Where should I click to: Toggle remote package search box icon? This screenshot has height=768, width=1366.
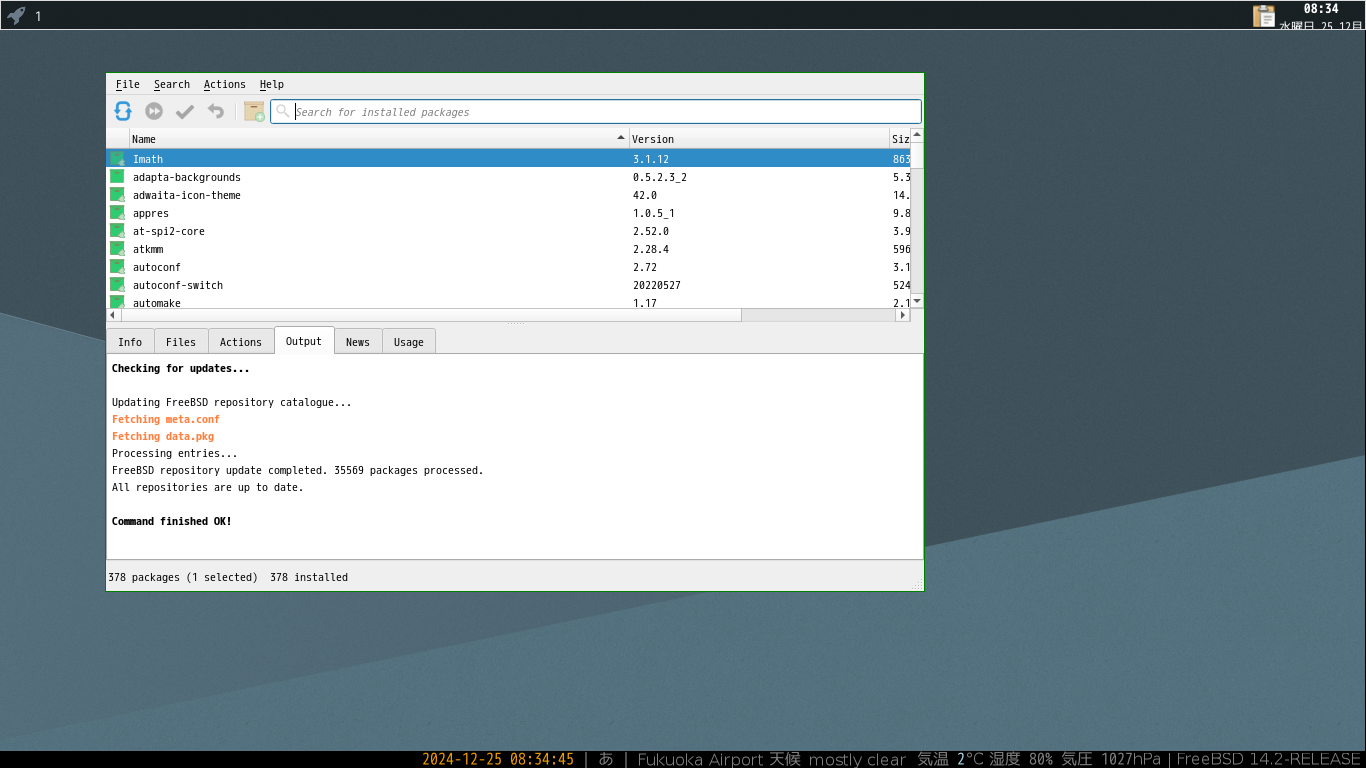[254, 111]
